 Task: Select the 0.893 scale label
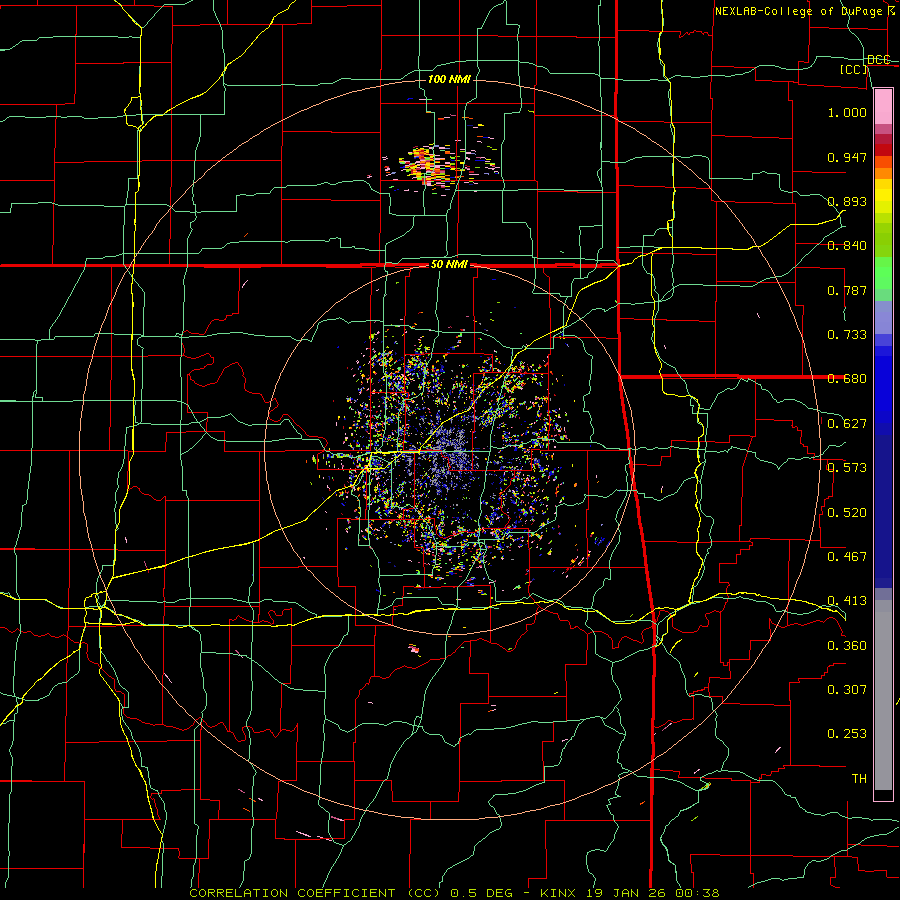(x=847, y=201)
